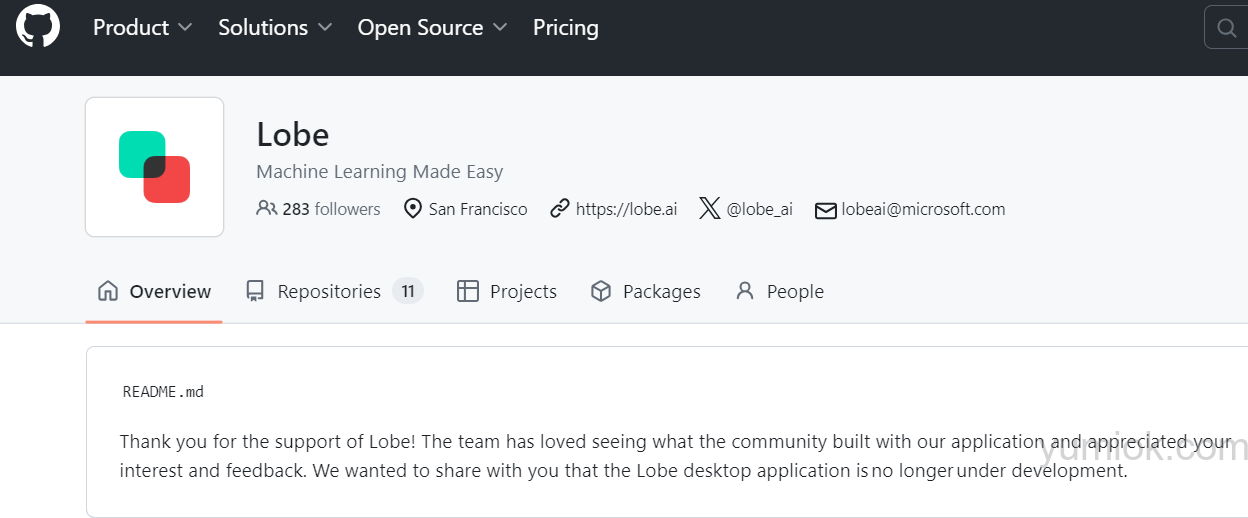Open the Projects tab
Viewport: 1248px width, 518px height.
pos(507,291)
